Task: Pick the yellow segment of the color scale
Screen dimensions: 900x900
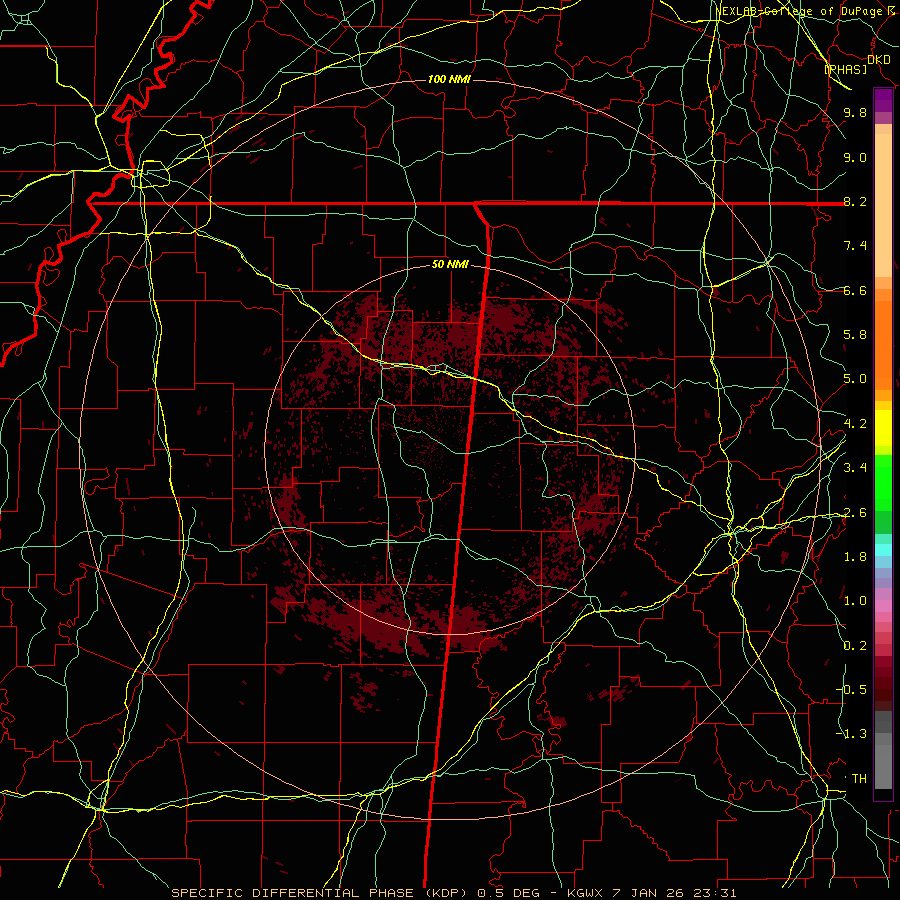Action: pos(883,428)
